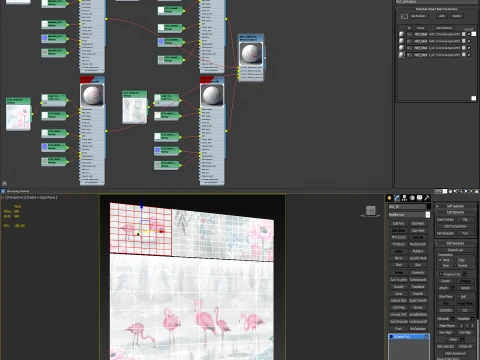Click first sub-material color swatch
Viewport: 480px width, 360px height.
[x=463, y=34]
